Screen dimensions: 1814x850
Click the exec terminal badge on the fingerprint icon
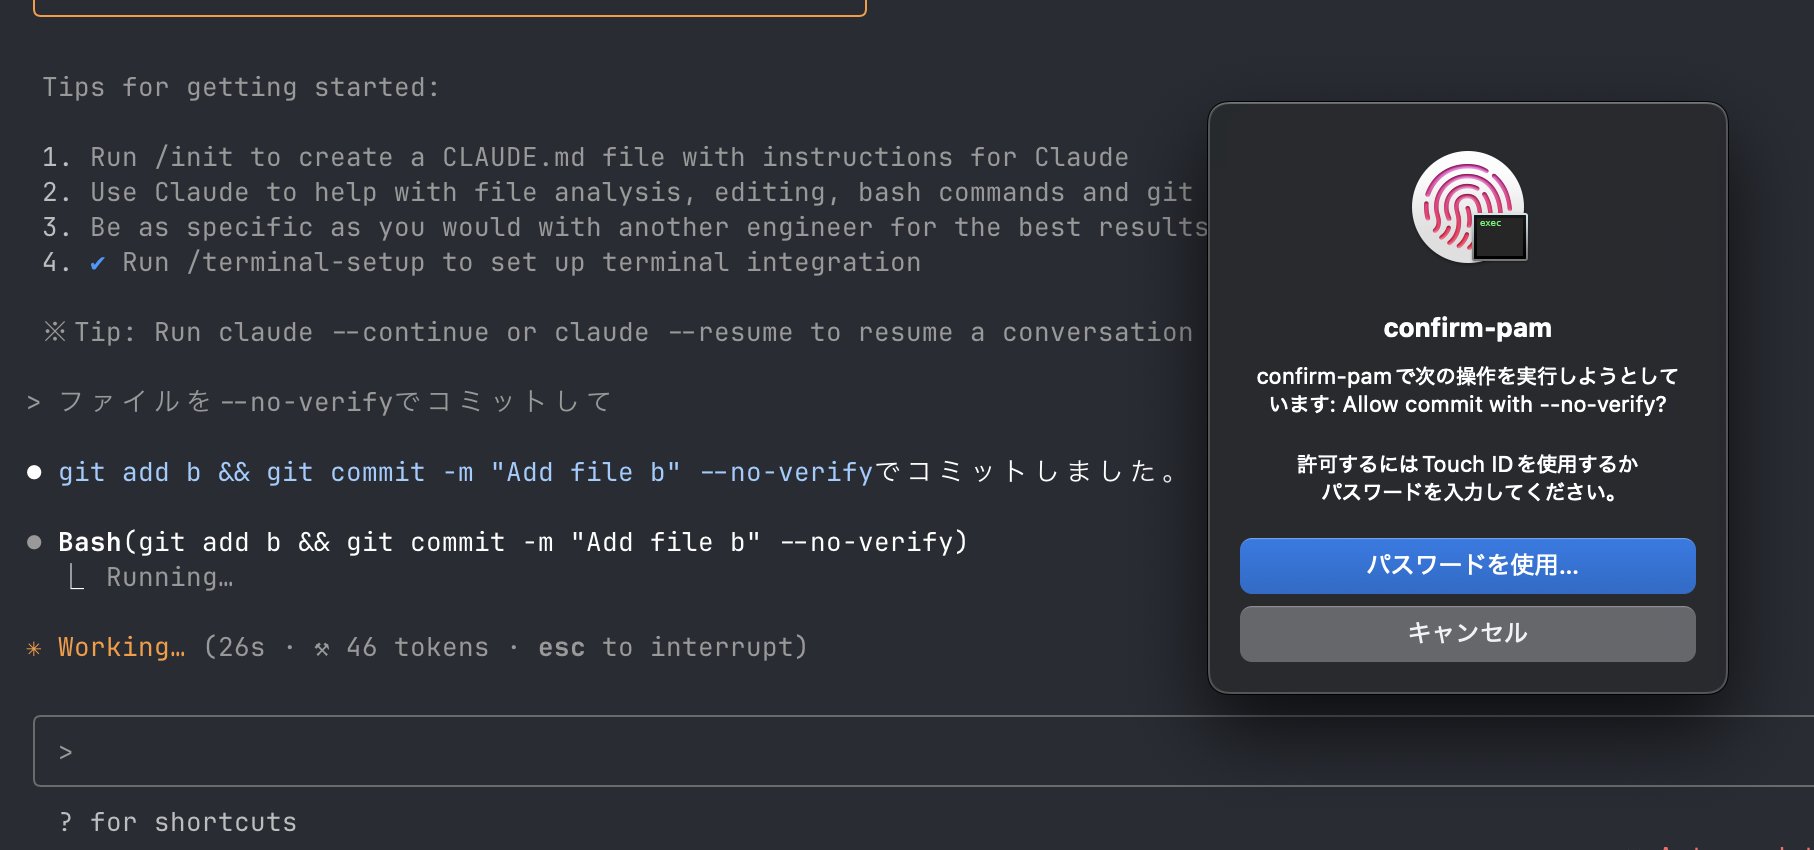pos(1500,237)
